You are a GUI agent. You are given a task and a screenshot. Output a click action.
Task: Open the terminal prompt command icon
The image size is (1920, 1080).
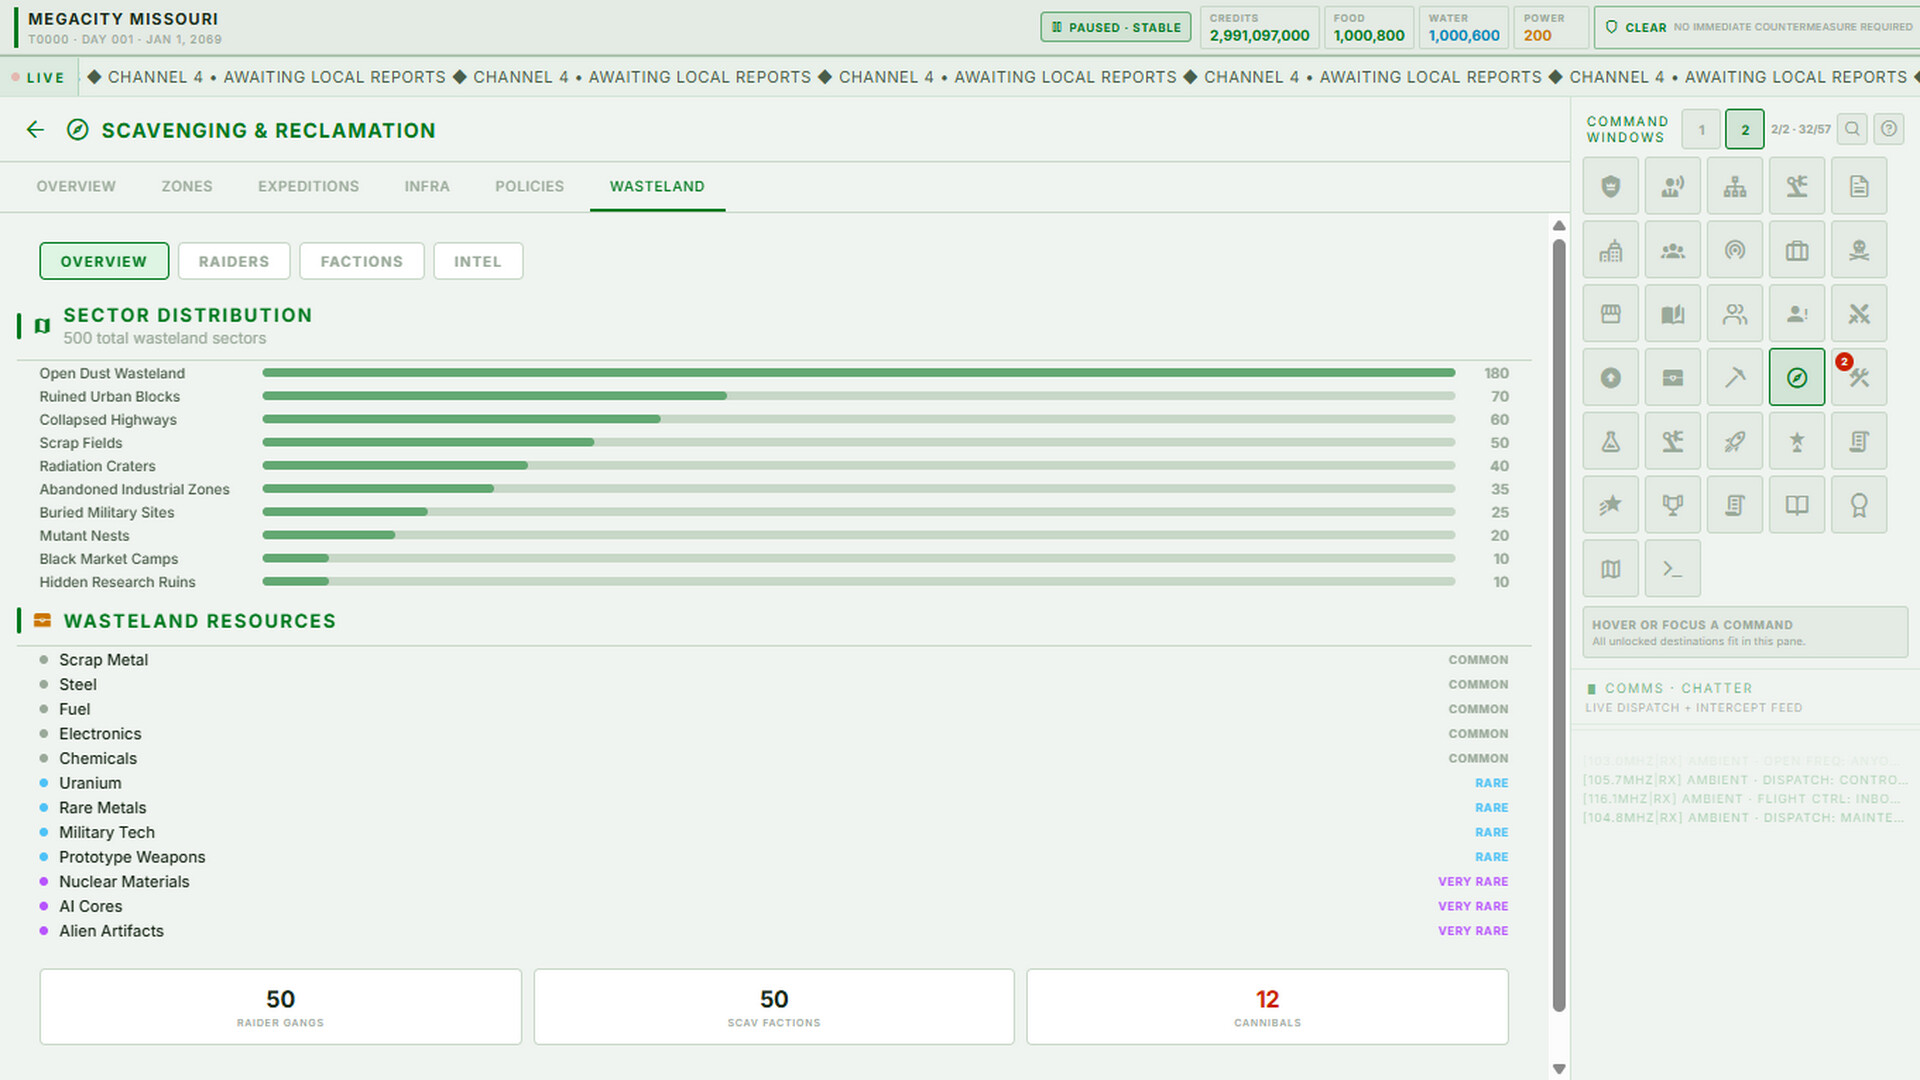click(x=1672, y=569)
